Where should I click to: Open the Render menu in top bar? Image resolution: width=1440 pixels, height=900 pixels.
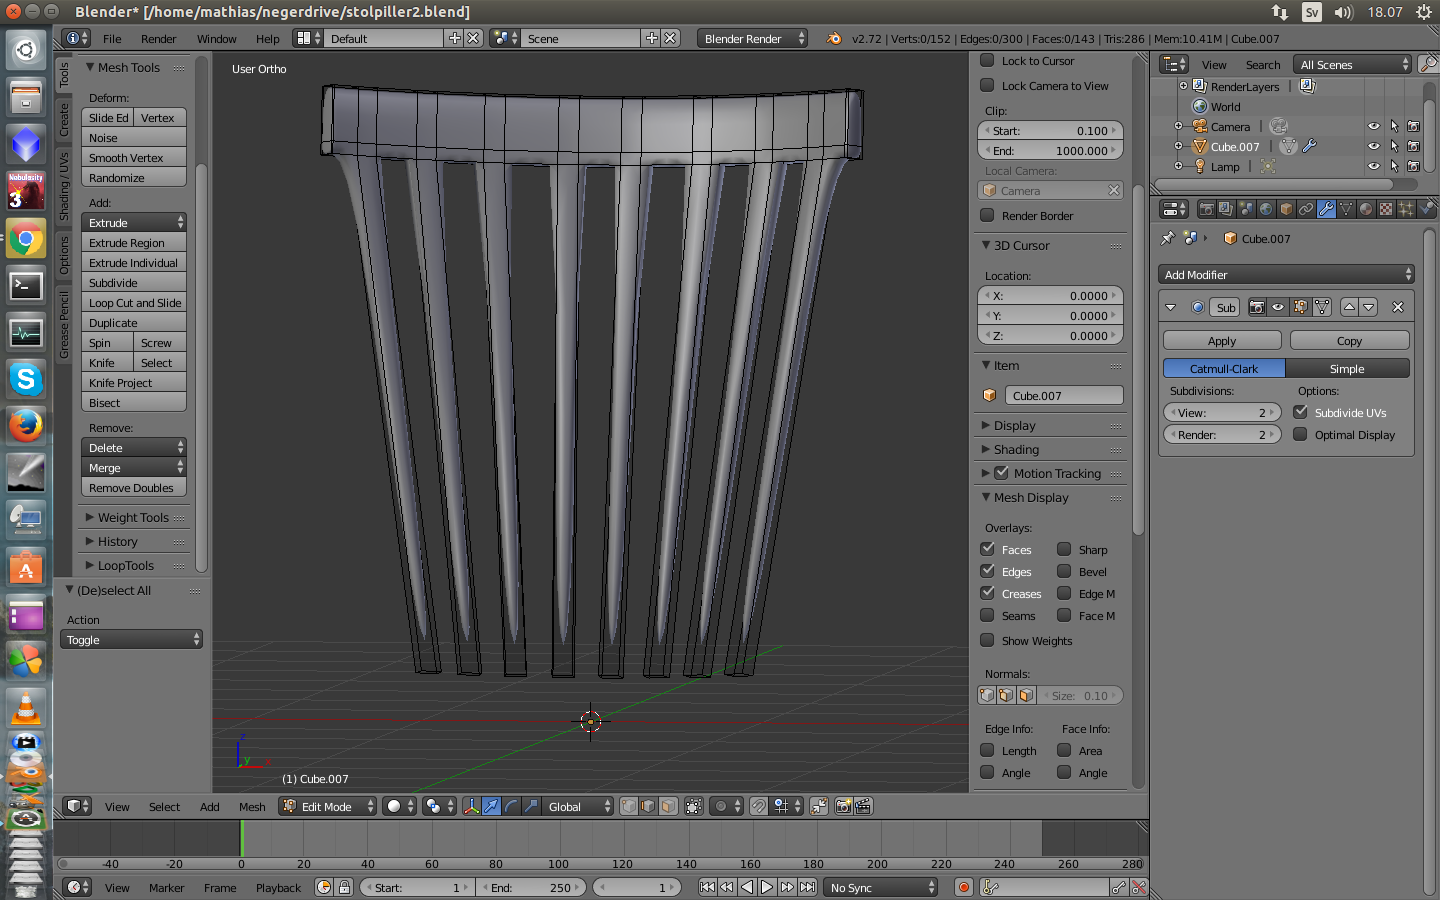tap(158, 38)
